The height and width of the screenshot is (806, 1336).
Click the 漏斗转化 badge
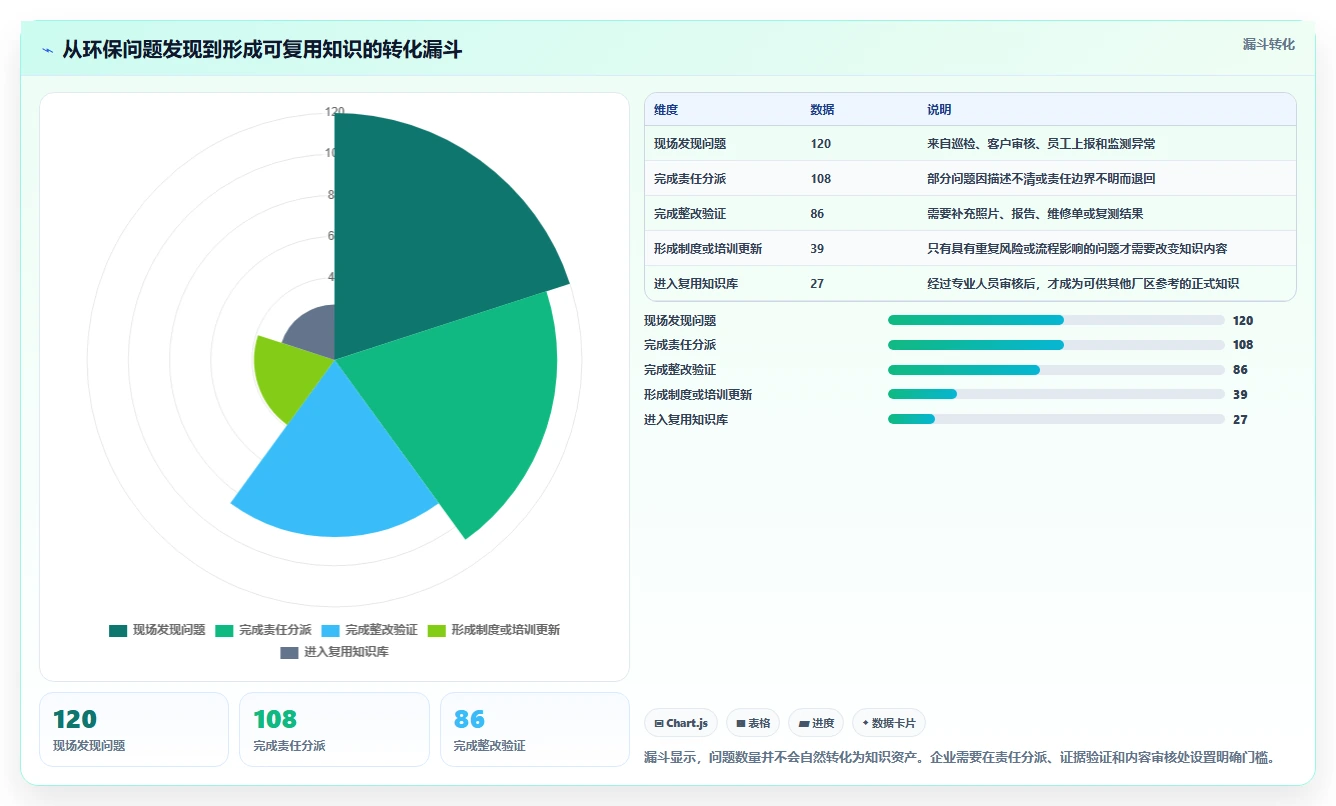click(1268, 44)
